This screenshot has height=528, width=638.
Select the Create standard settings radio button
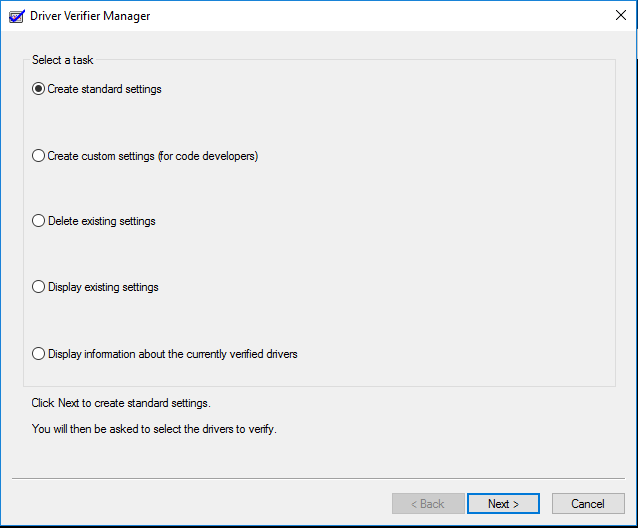pos(38,89)
